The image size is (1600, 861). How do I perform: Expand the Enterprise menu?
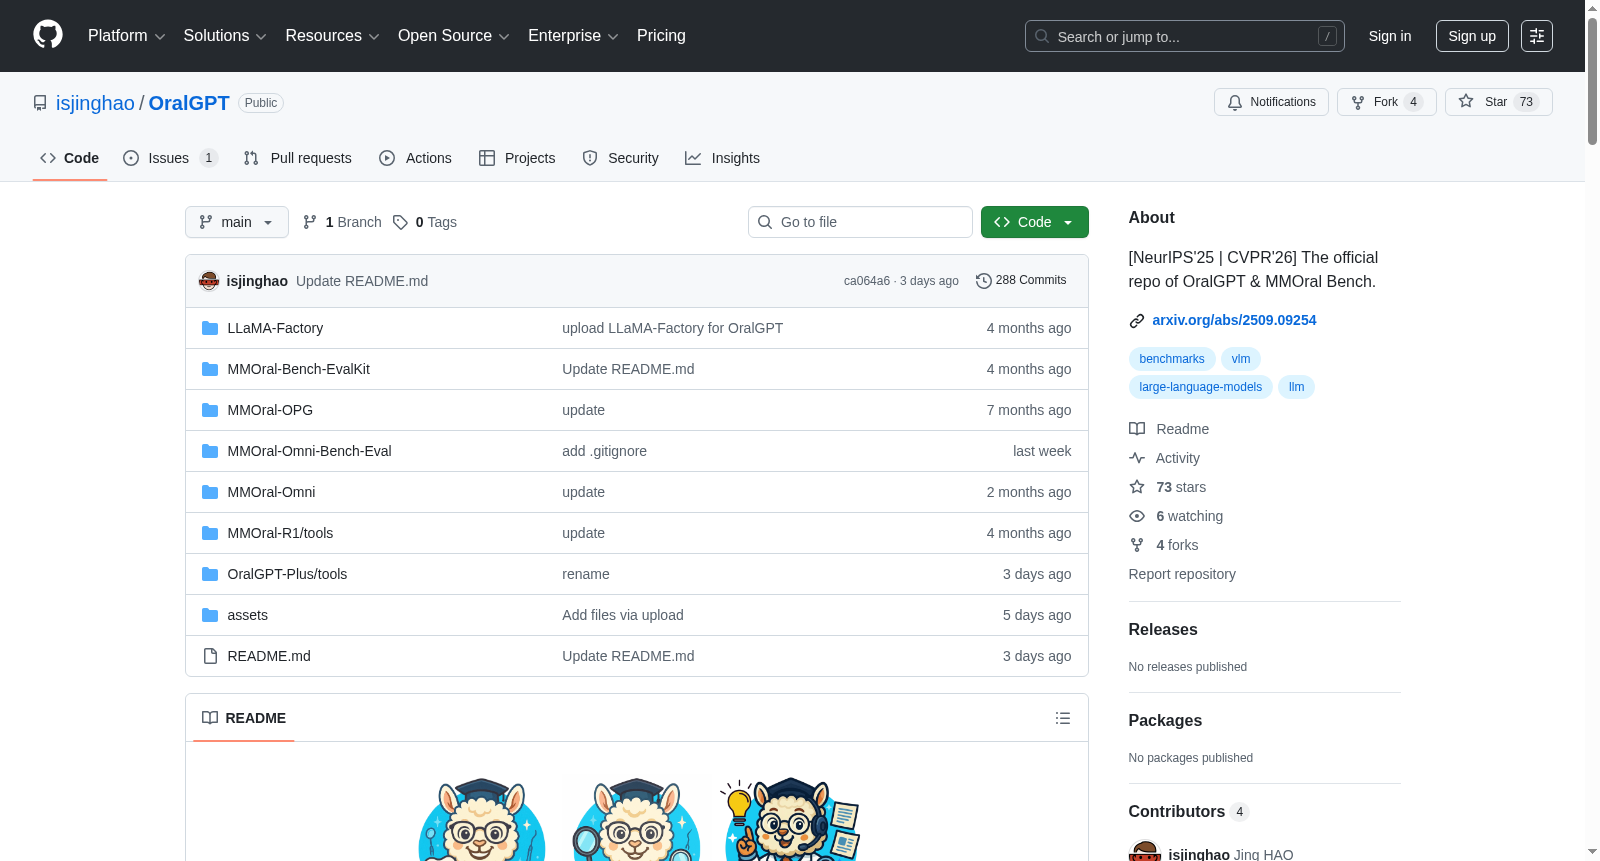point(573,36)
